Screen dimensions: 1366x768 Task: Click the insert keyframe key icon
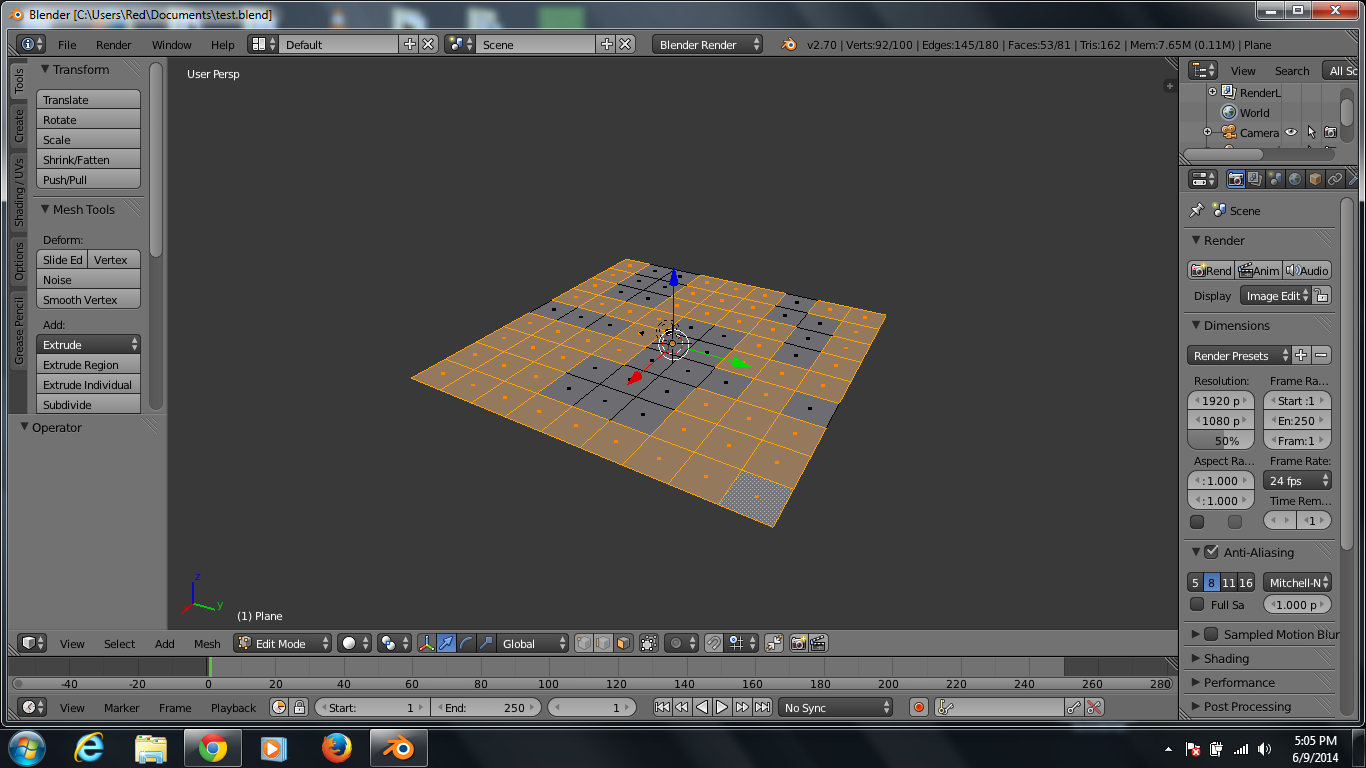click(x=1074, y=707)
